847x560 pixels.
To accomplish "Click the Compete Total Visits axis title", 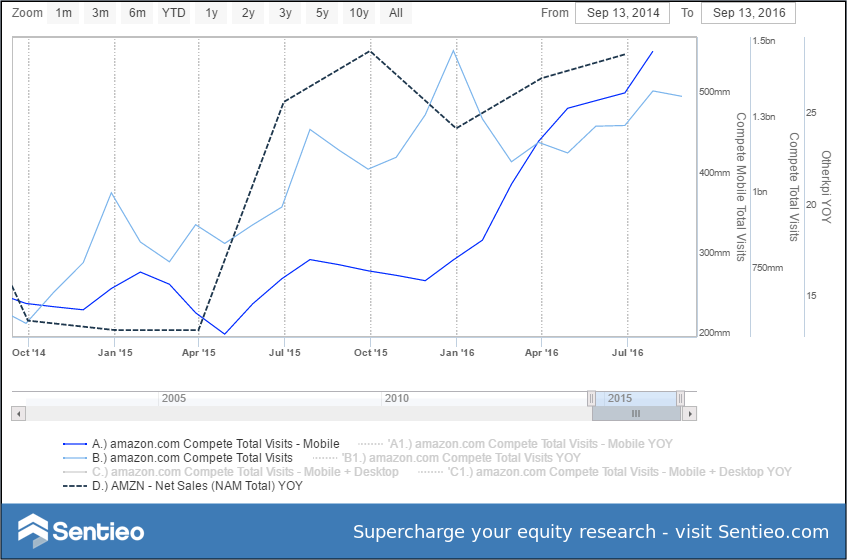I will [x=794, y=187].
